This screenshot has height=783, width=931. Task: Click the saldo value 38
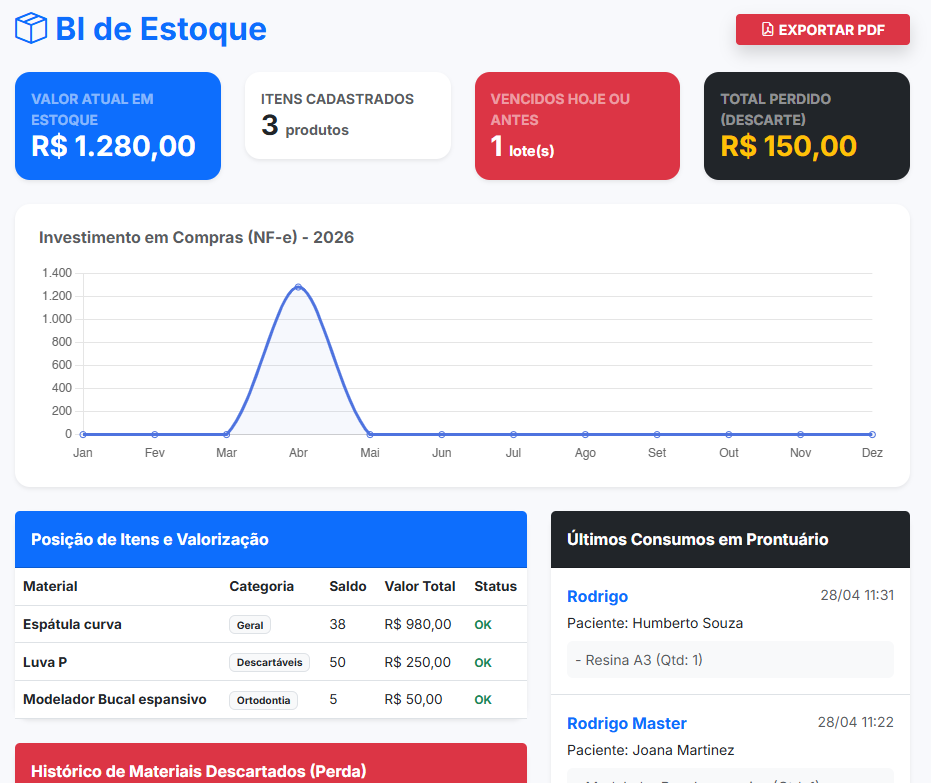pyautogui.click(x=338, y=625)
